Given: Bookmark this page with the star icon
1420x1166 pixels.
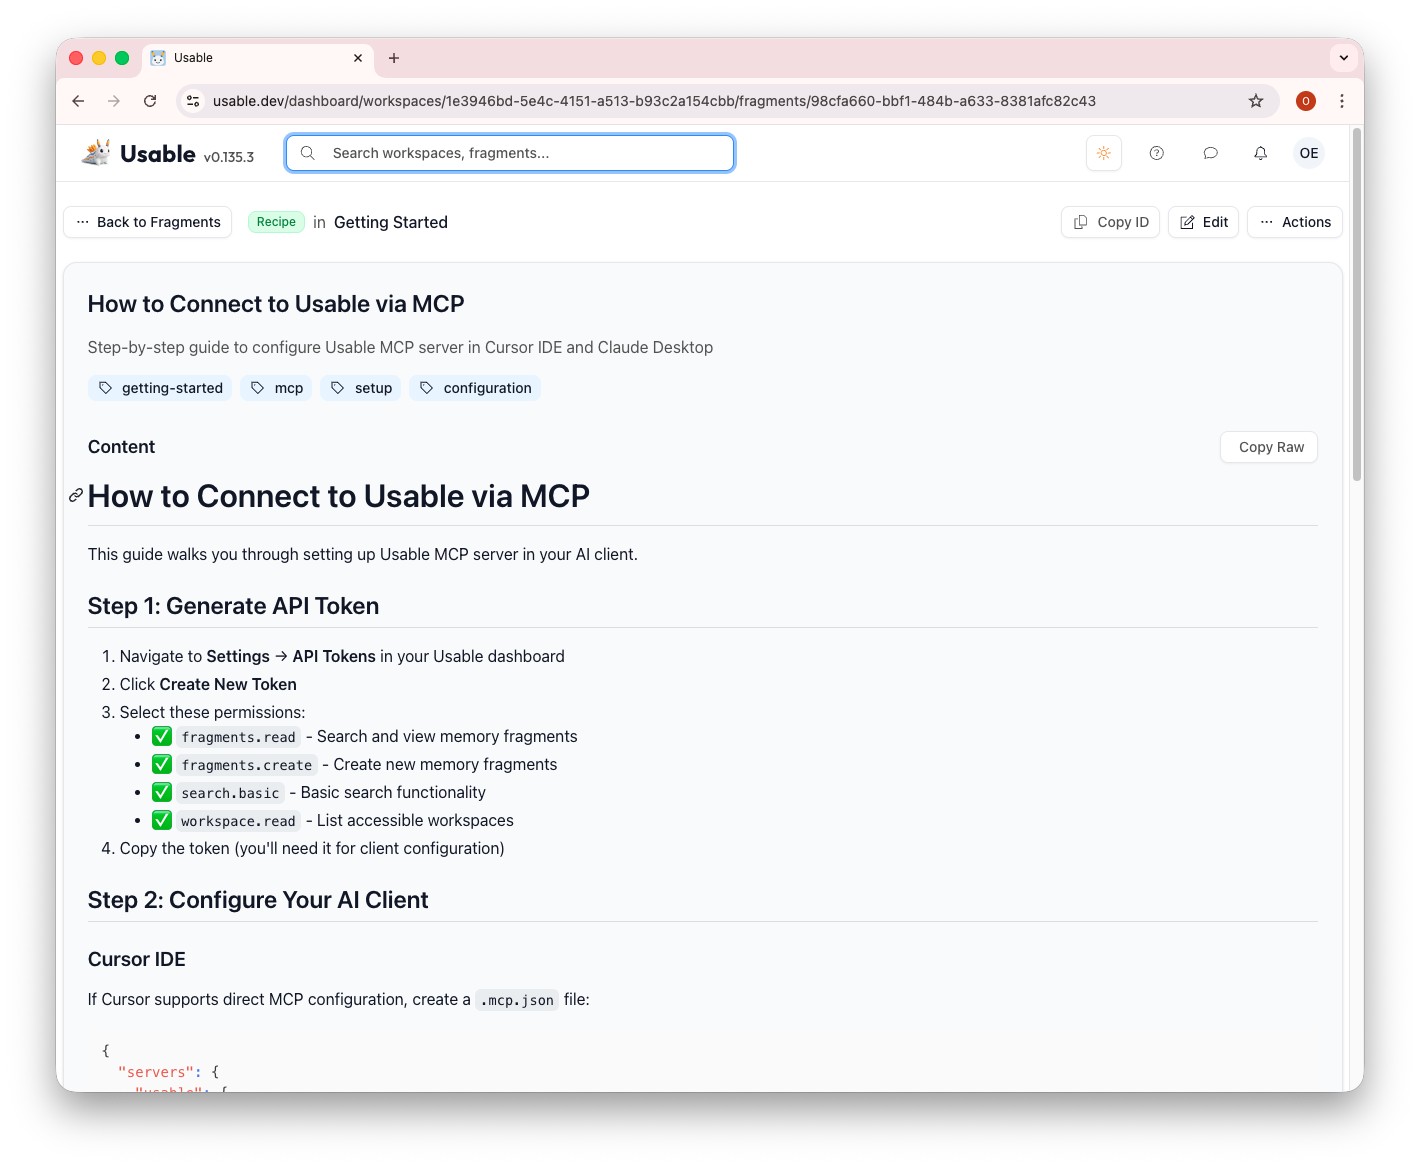Looking at the screenshot, I should click(1256, 101).
